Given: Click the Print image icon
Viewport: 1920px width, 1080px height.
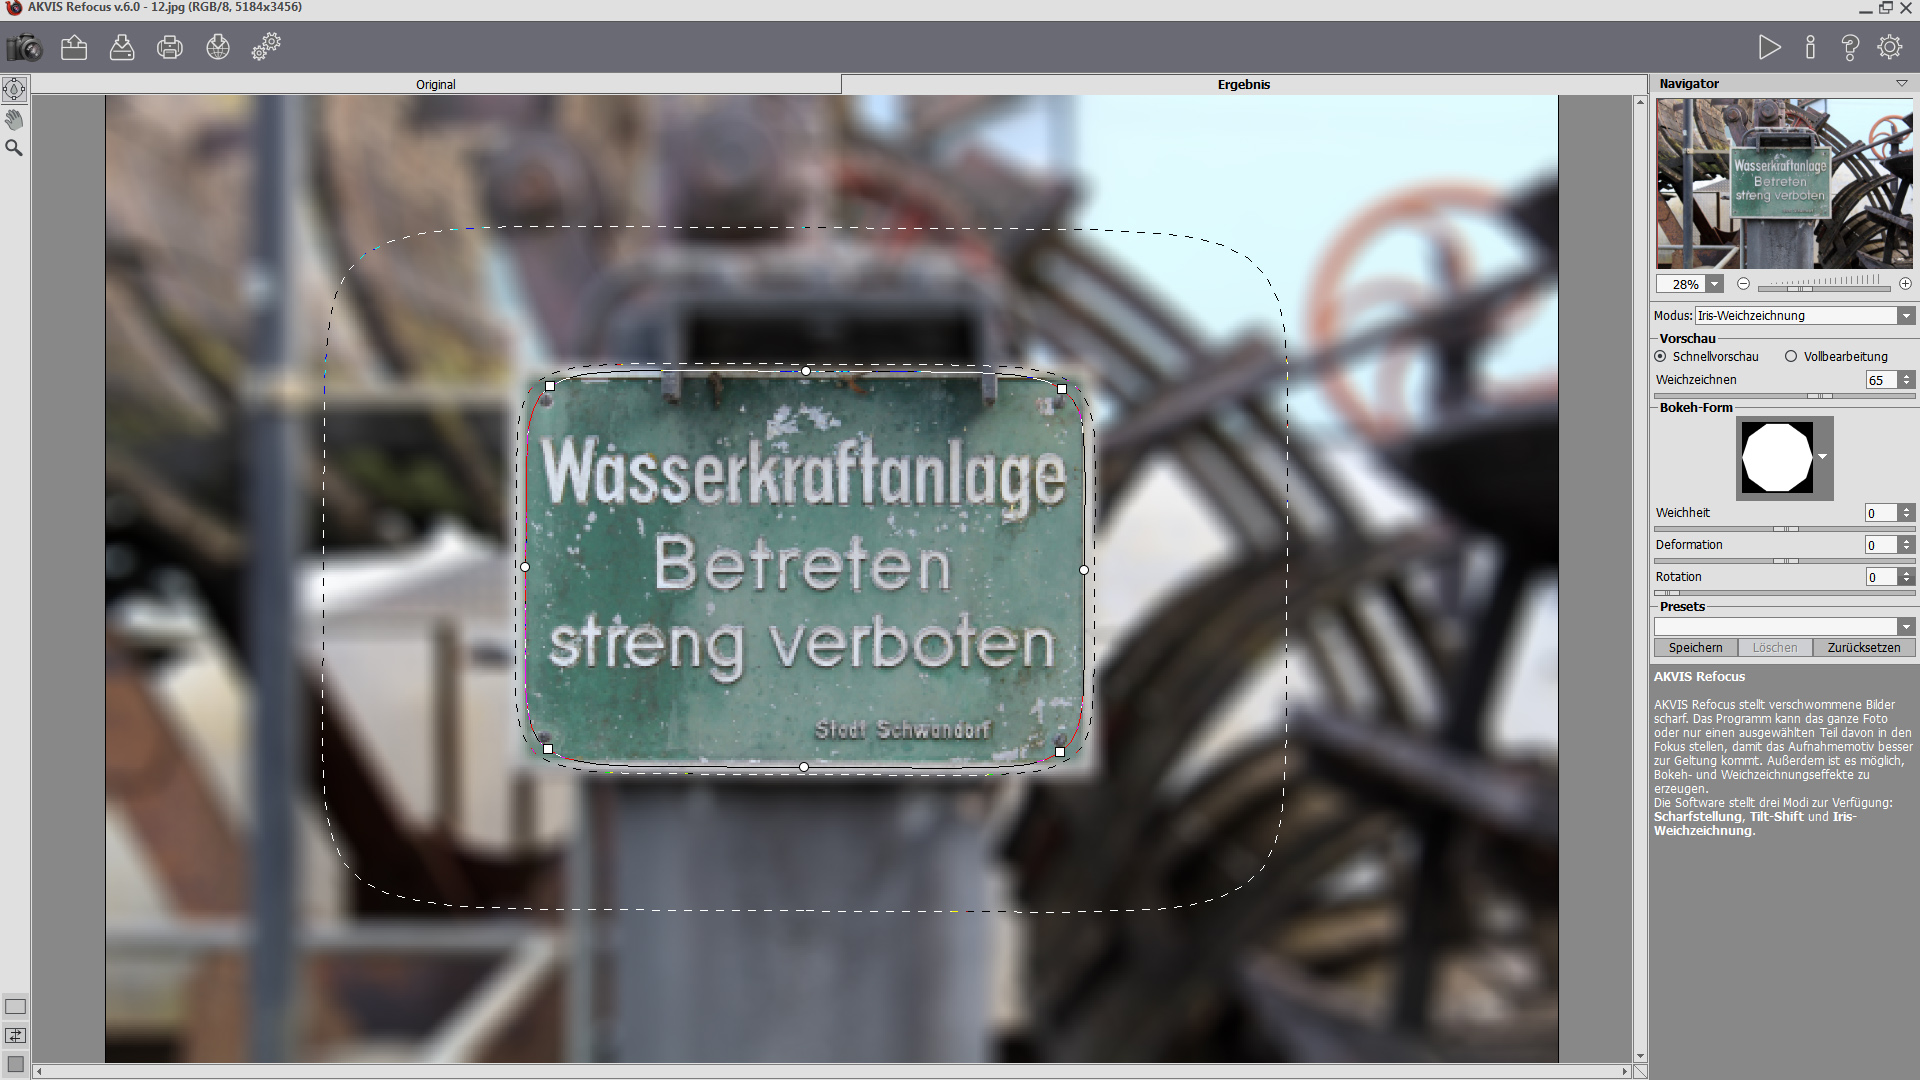Looking at the screenshot, I should pyautogui.click(x=170, y=47).
